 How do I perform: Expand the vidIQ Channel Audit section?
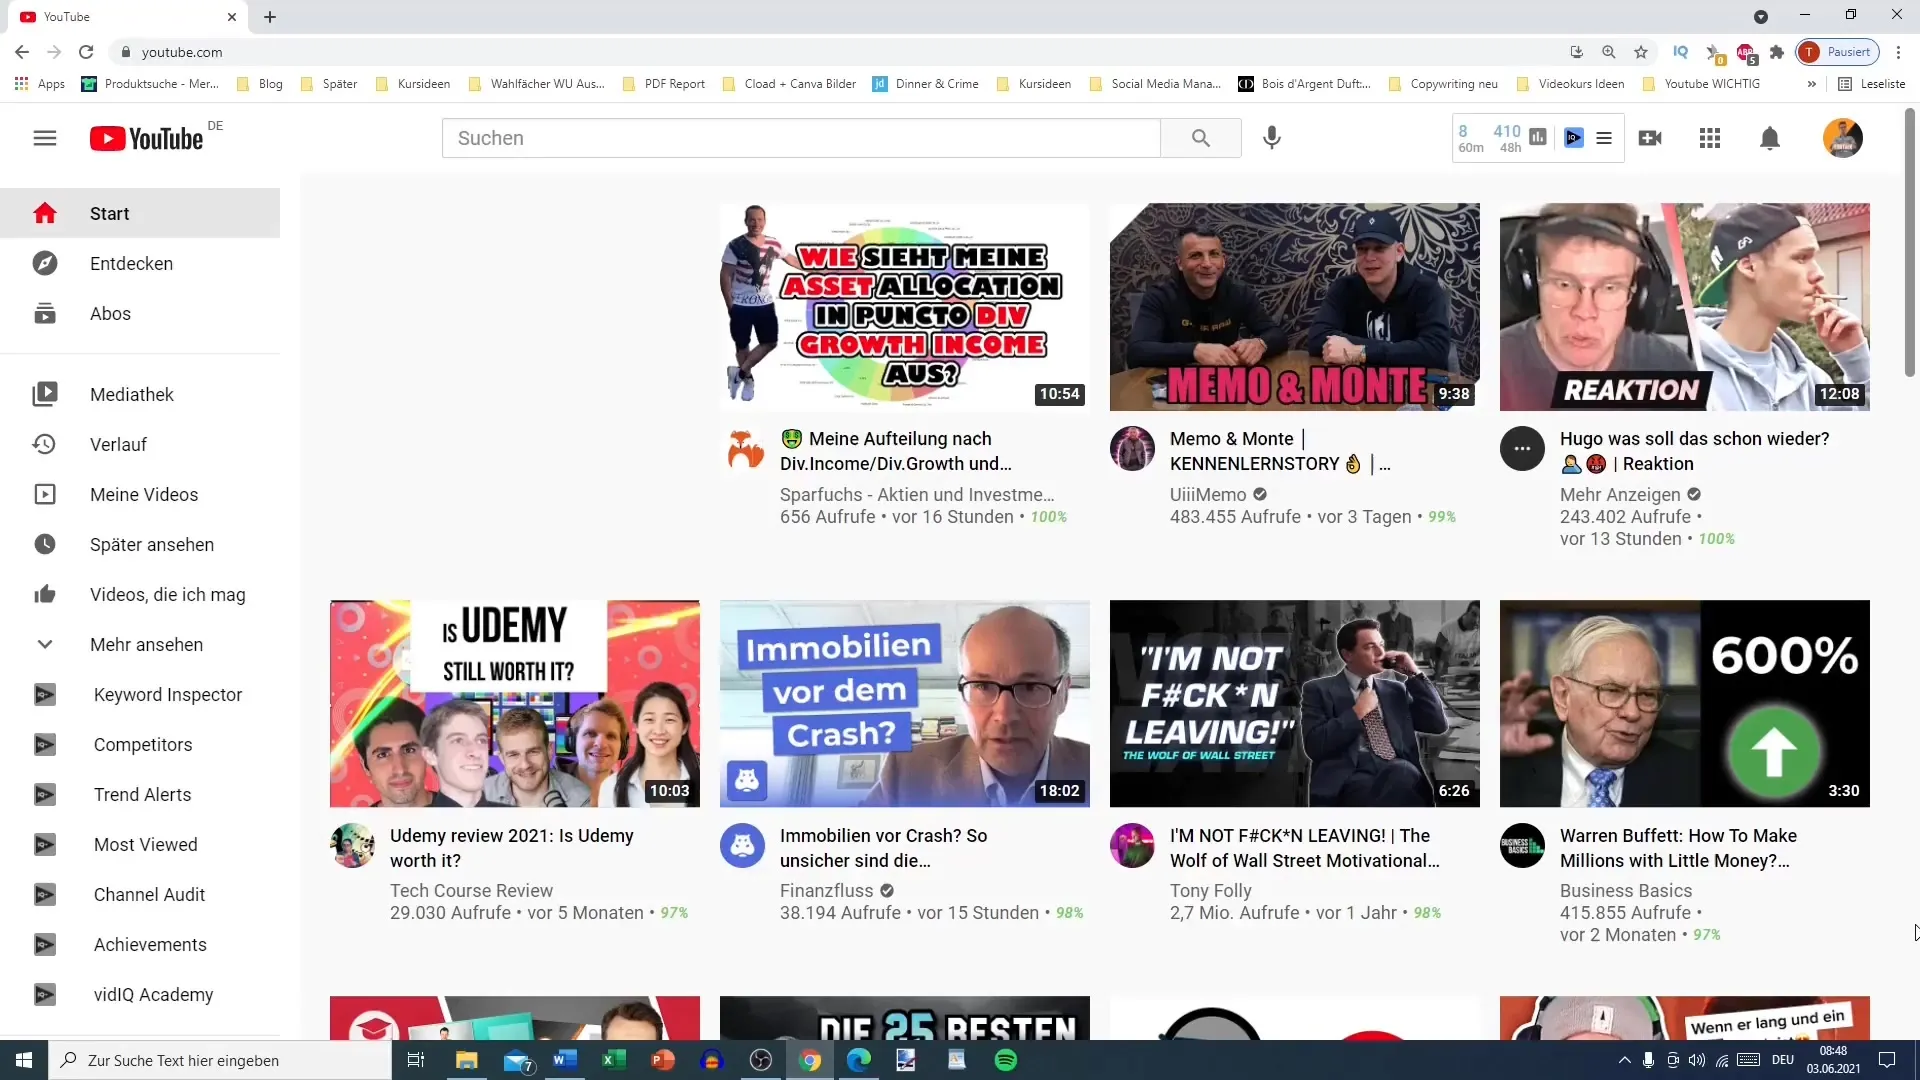pos(149,894)
